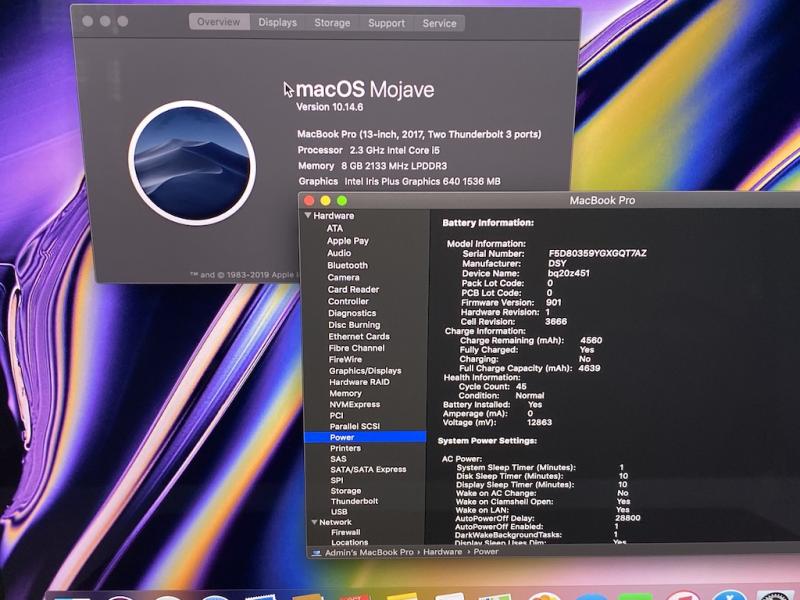Open the Displays tab

pyautogui.click(x=277, y=22)
